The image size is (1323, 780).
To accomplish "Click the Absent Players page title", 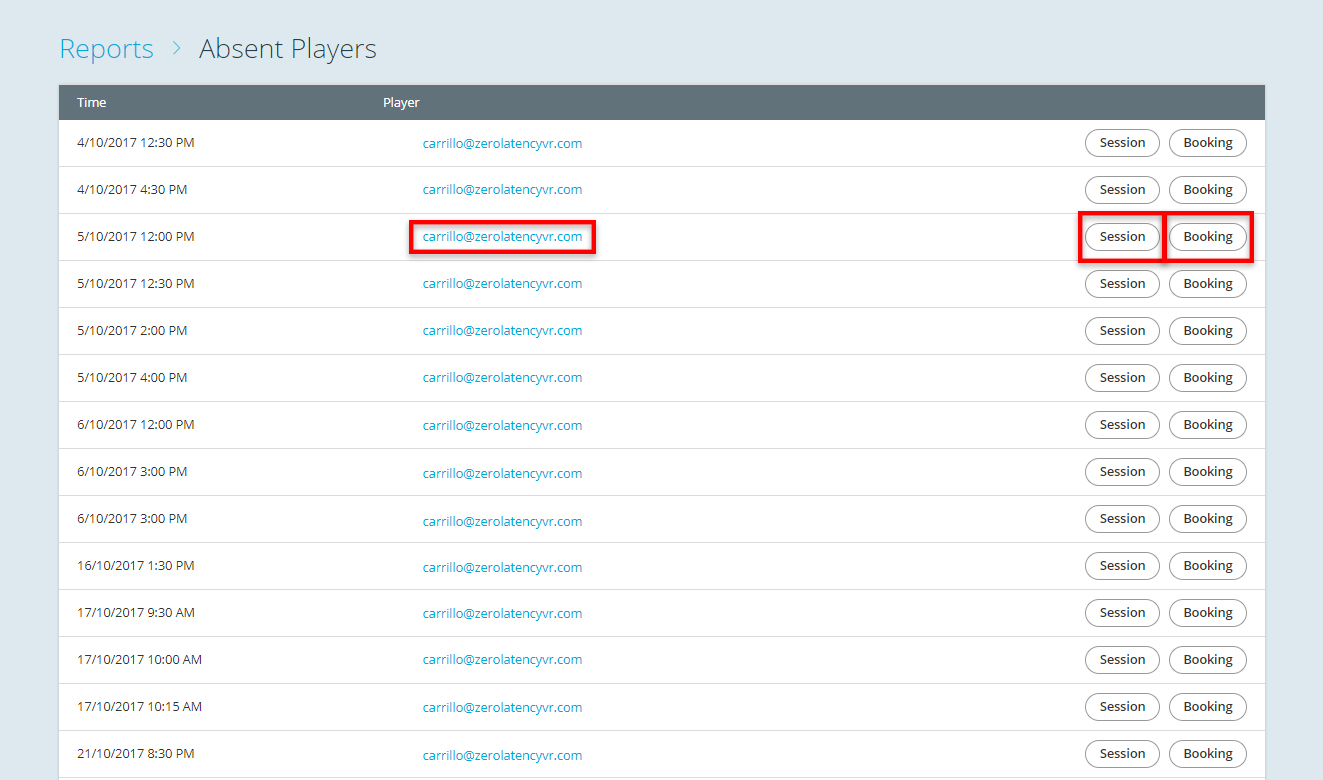I will point(288,48).
